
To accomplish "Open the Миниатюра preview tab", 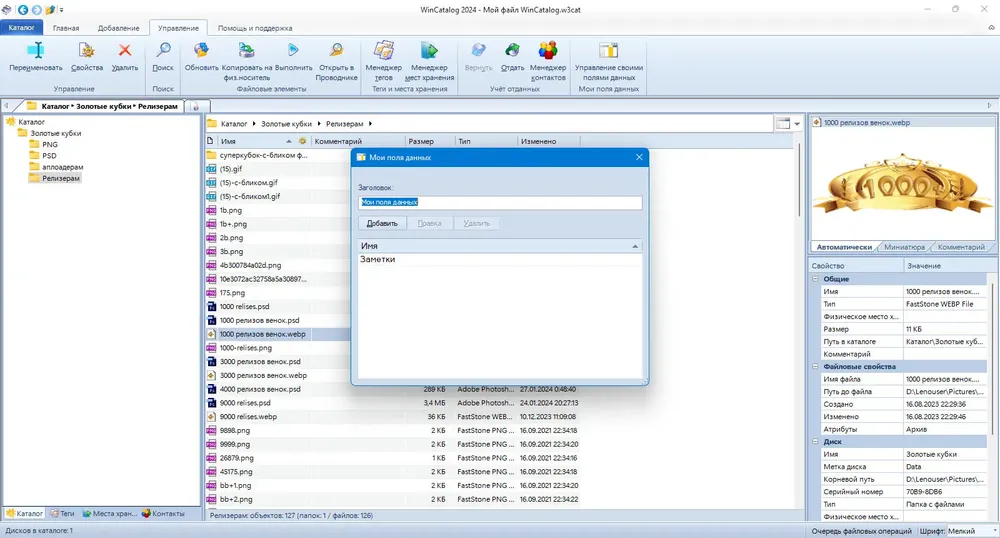I will coord(904,247).
